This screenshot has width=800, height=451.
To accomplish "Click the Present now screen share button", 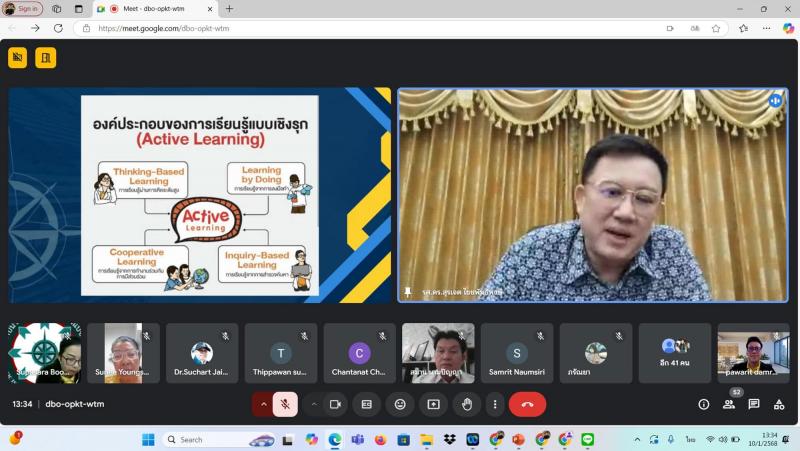I will (433, 405).
